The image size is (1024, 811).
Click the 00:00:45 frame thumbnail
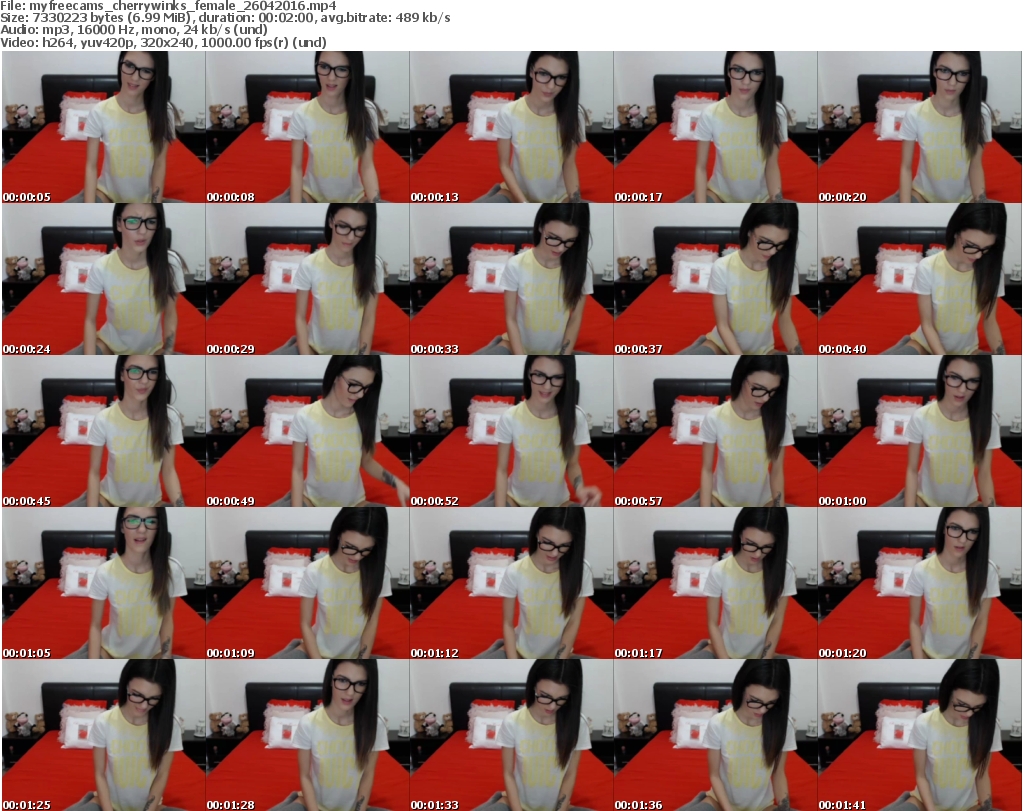(x=103, y=432)
